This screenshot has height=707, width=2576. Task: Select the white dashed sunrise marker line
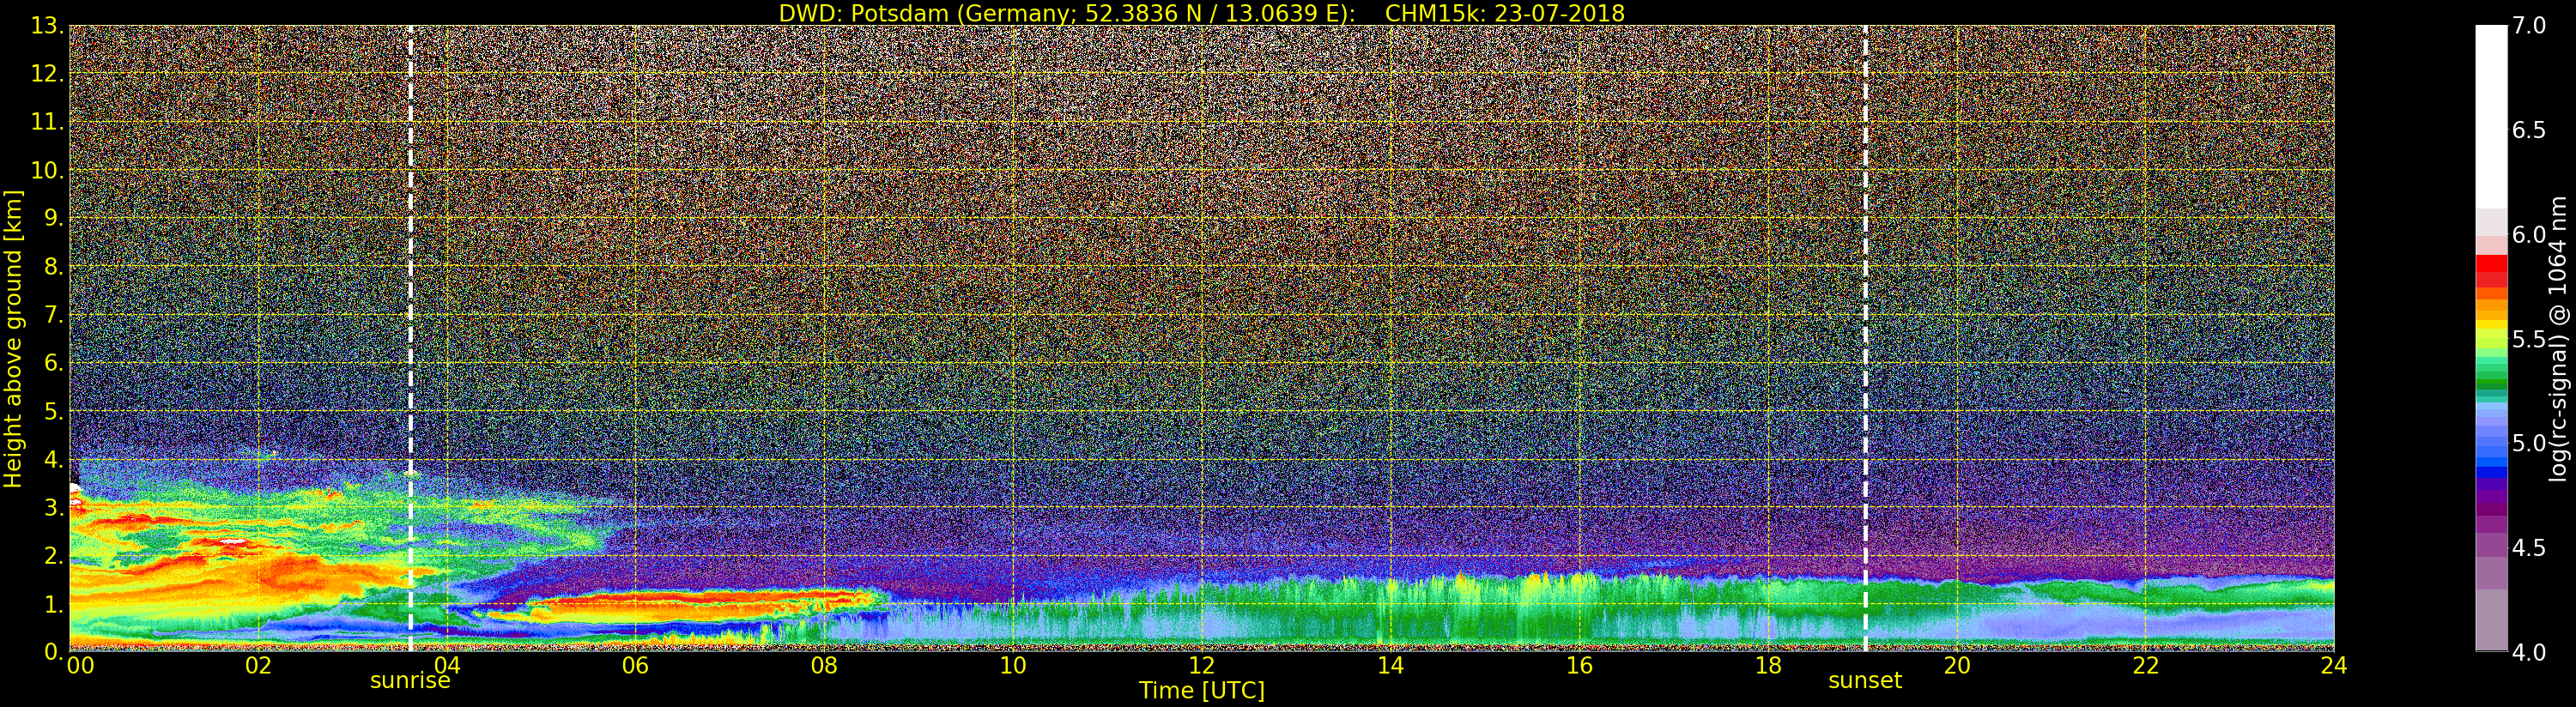(x=410, y=339)
